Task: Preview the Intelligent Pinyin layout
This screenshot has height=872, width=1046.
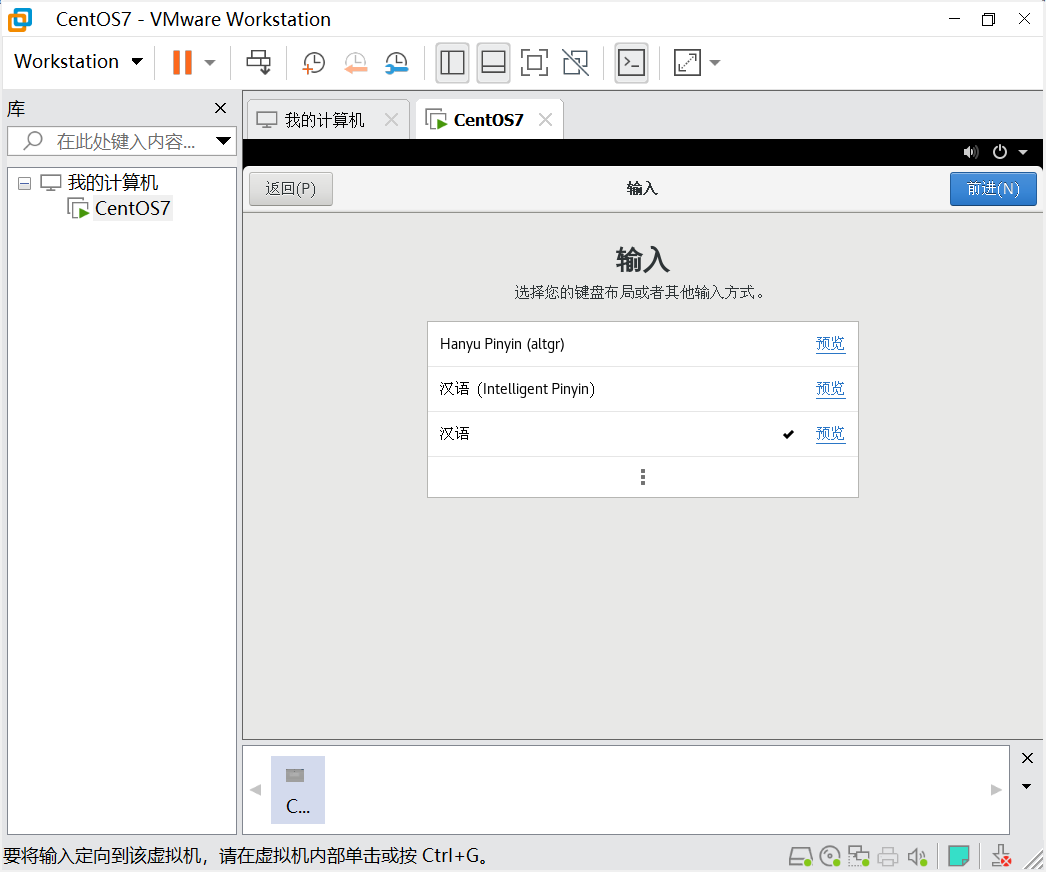Action: (830, 388)
